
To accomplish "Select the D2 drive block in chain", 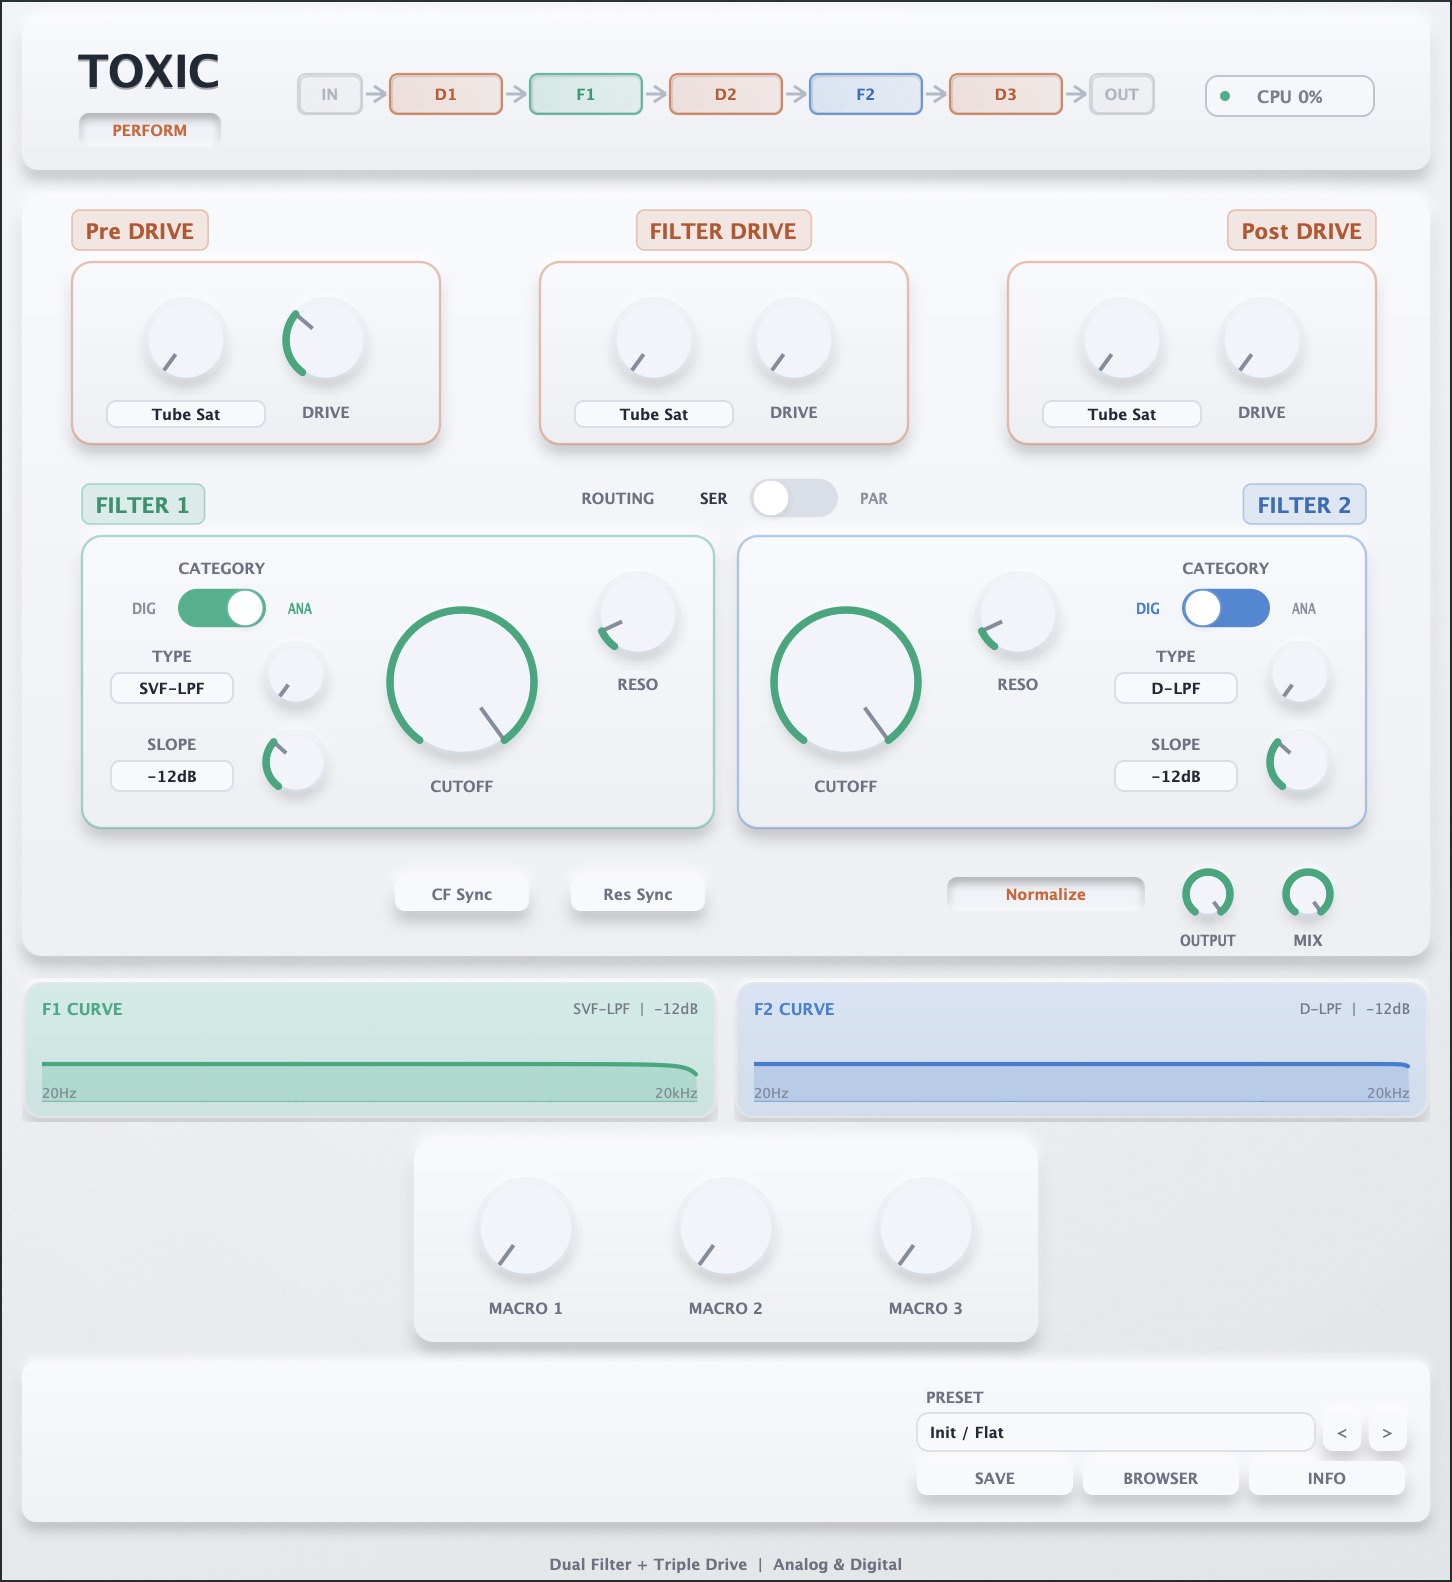I will pyautogui.click(x=726, y=95).
